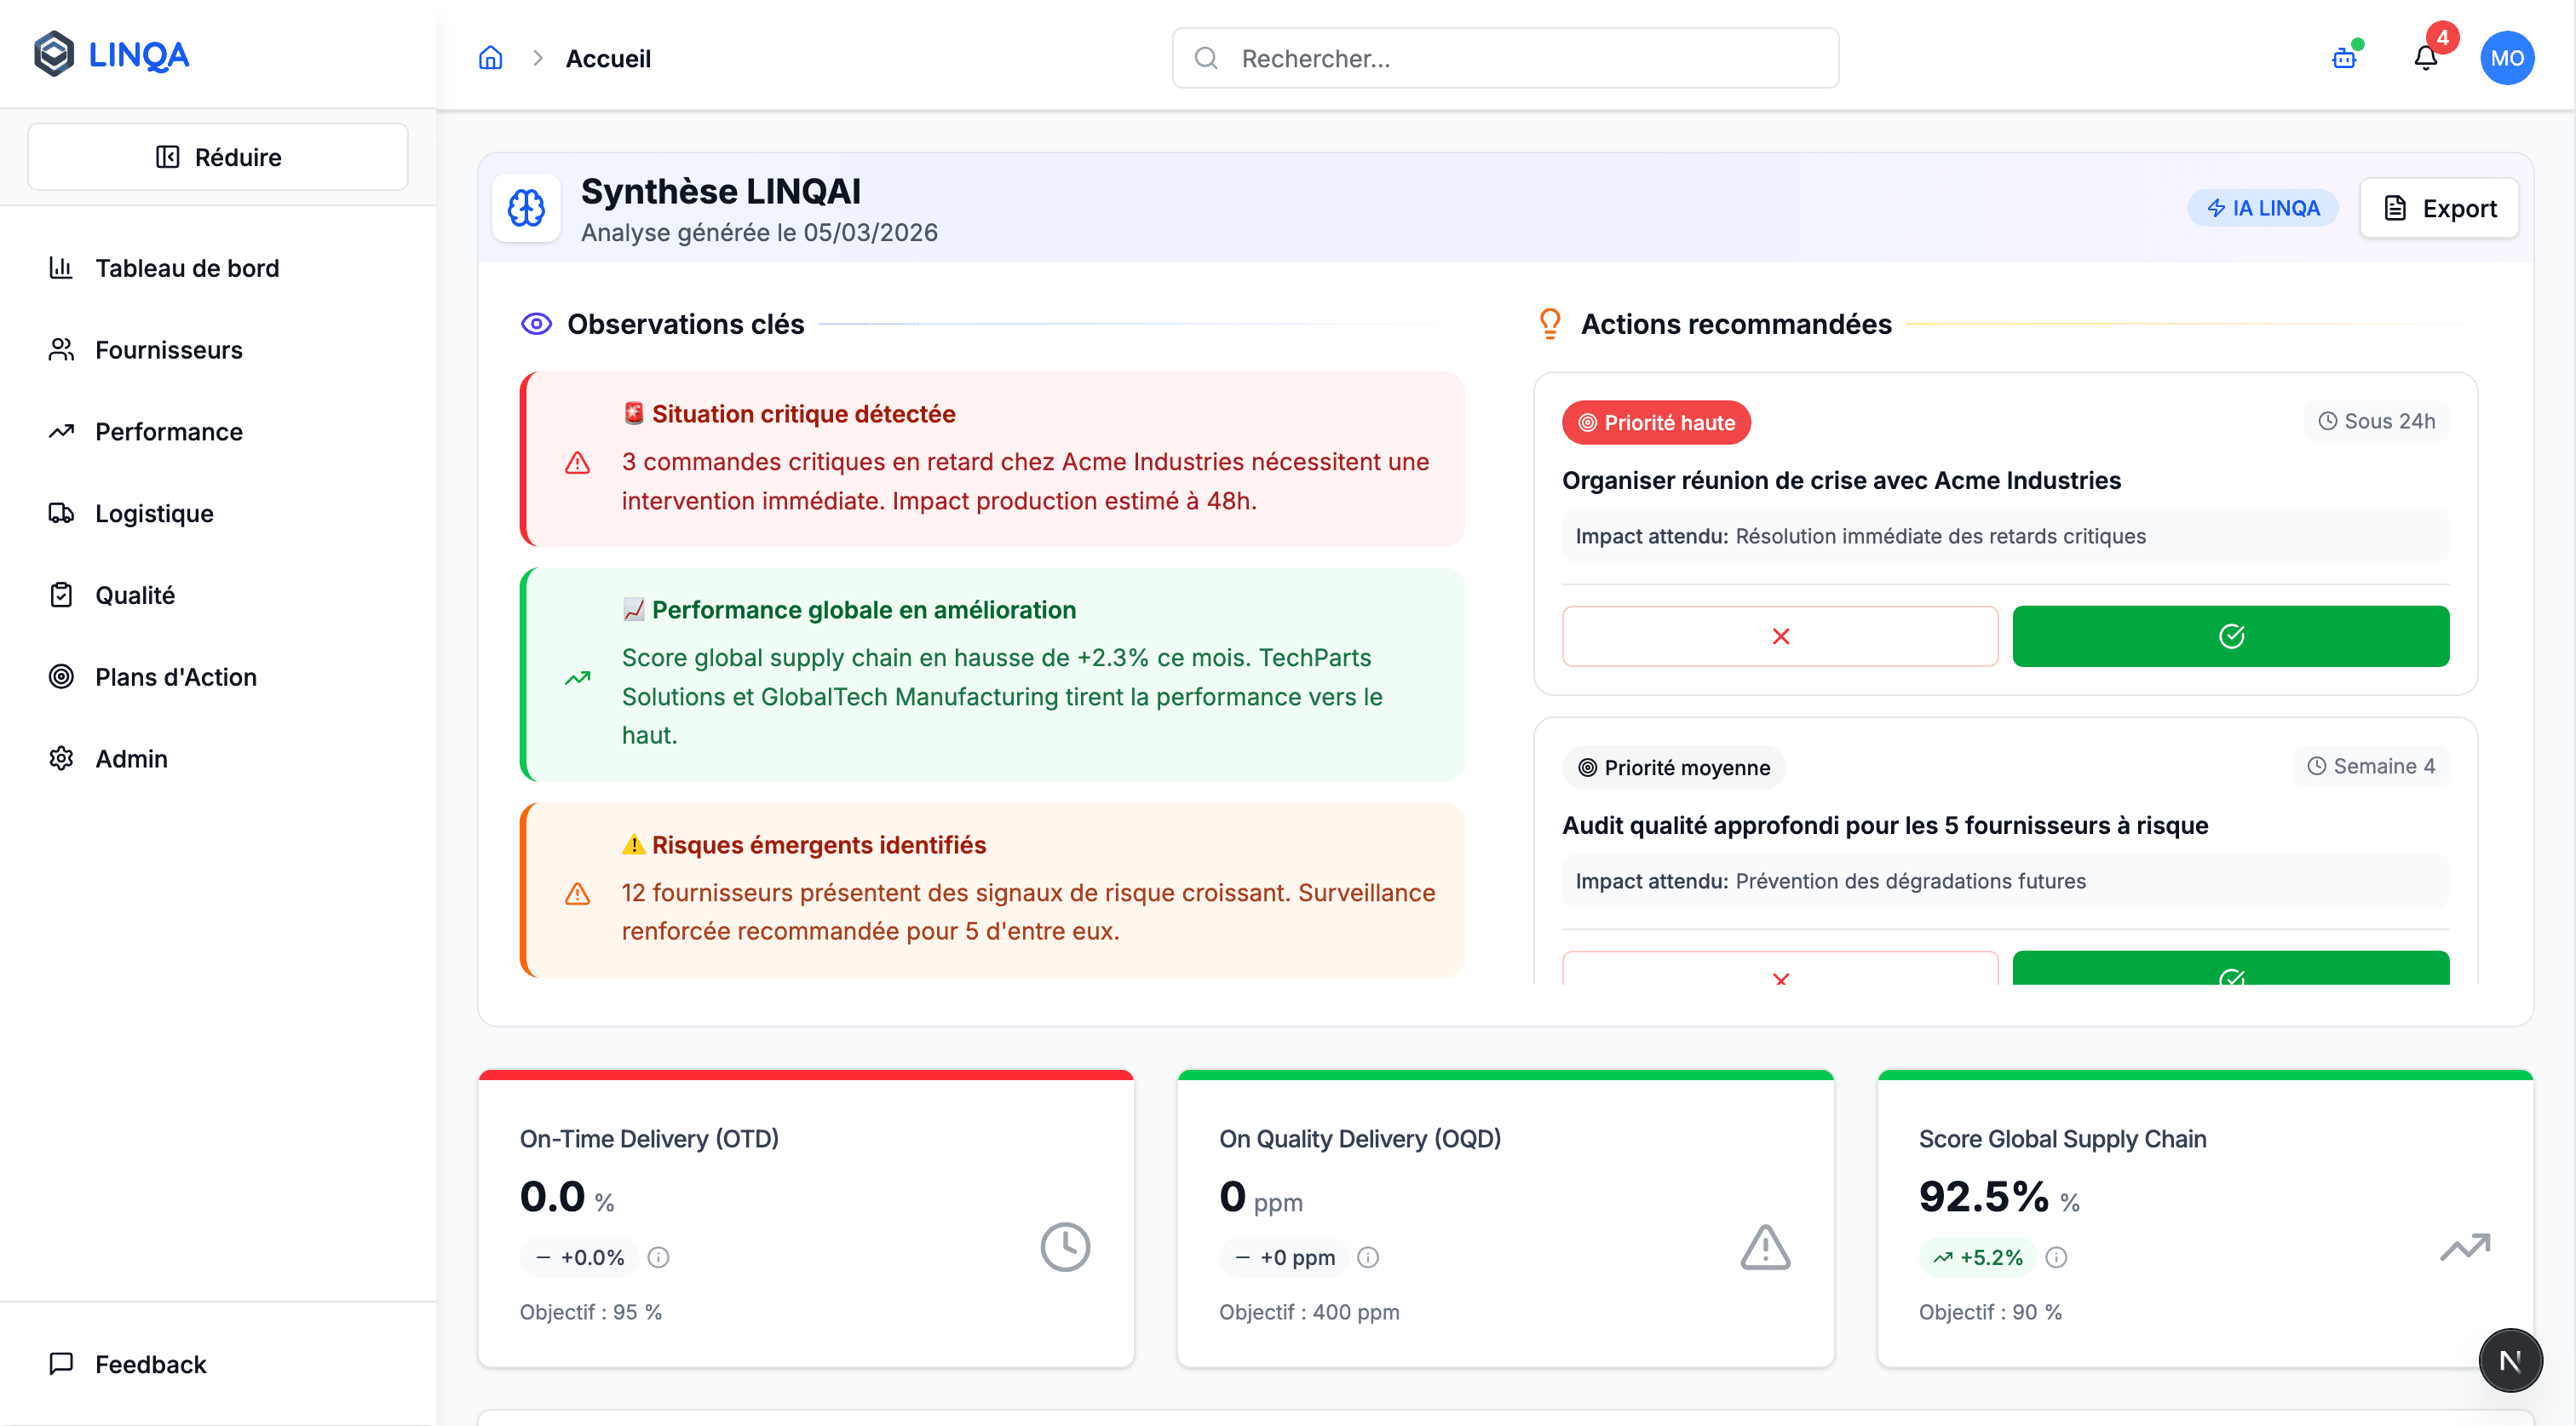The image size is (2576, 1426).
Task: Click the home icon in the breadcrumb
Action: pos(490,58)
